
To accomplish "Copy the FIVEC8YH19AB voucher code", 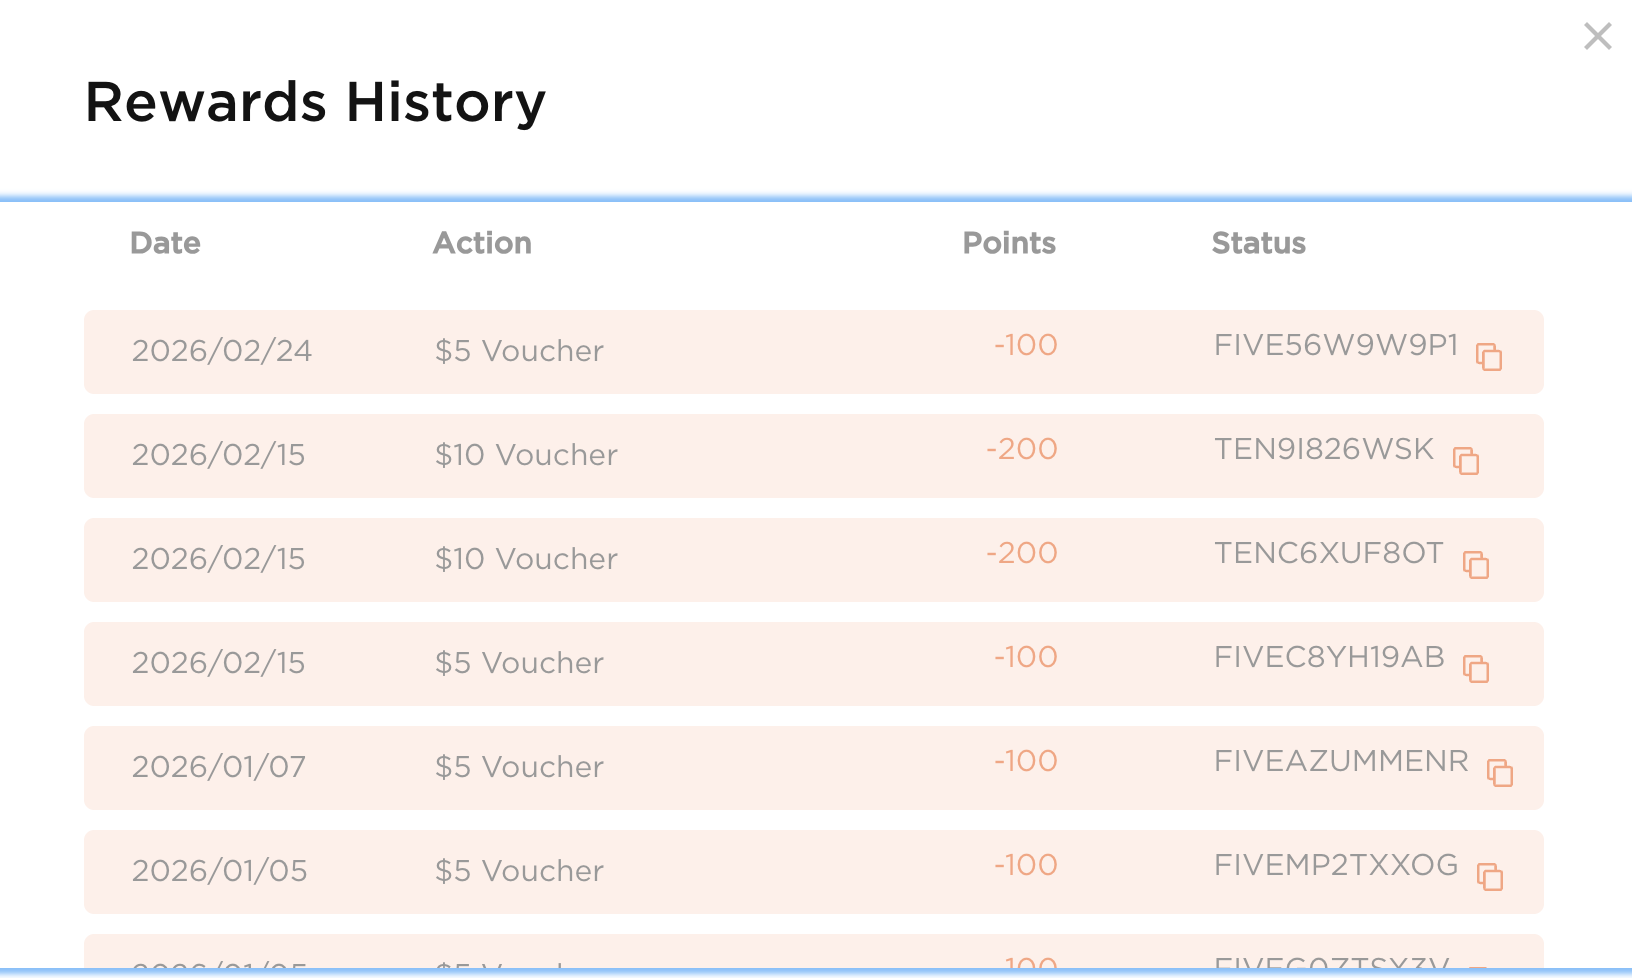I will point(1476,669).
